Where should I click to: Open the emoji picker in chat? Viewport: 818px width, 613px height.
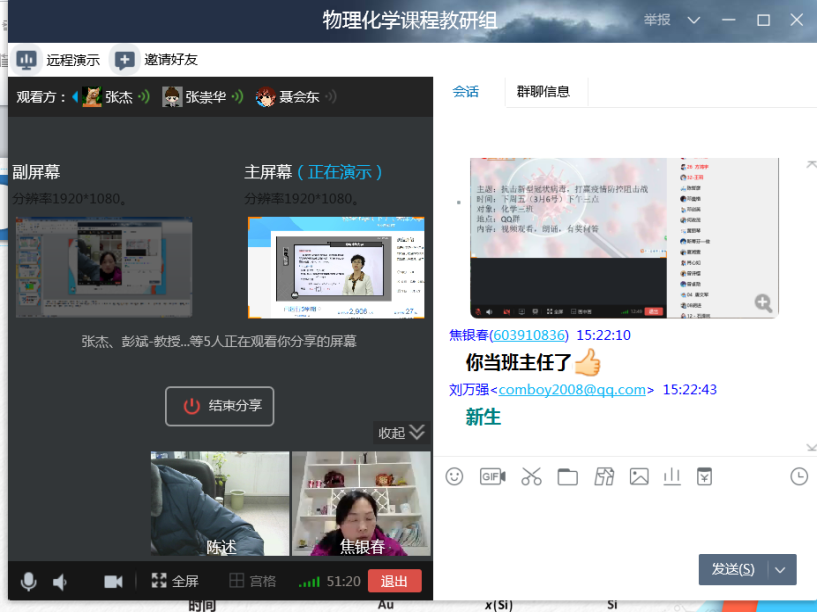[455, 477]
